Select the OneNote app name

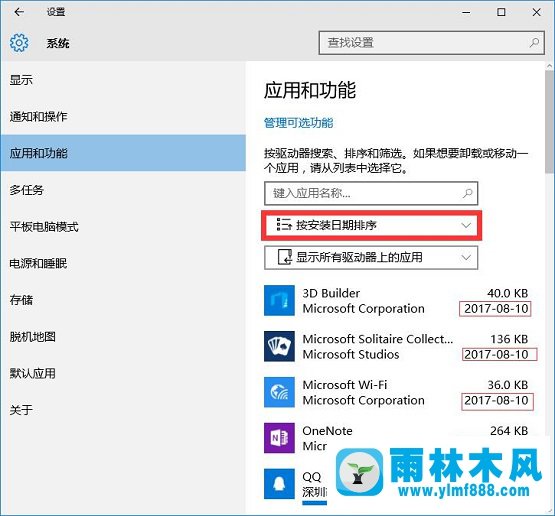click(x=327, y=431)
